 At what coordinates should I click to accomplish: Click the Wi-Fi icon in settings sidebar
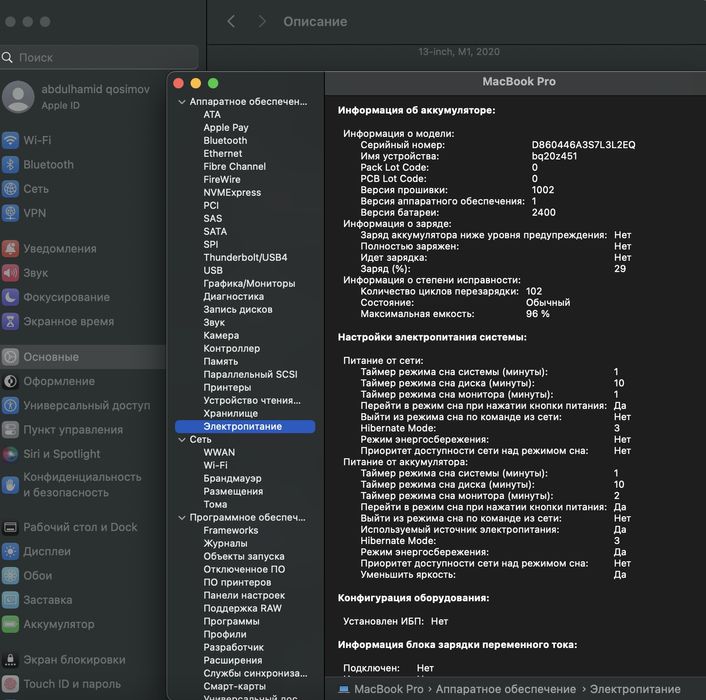(x=10, y=140)
